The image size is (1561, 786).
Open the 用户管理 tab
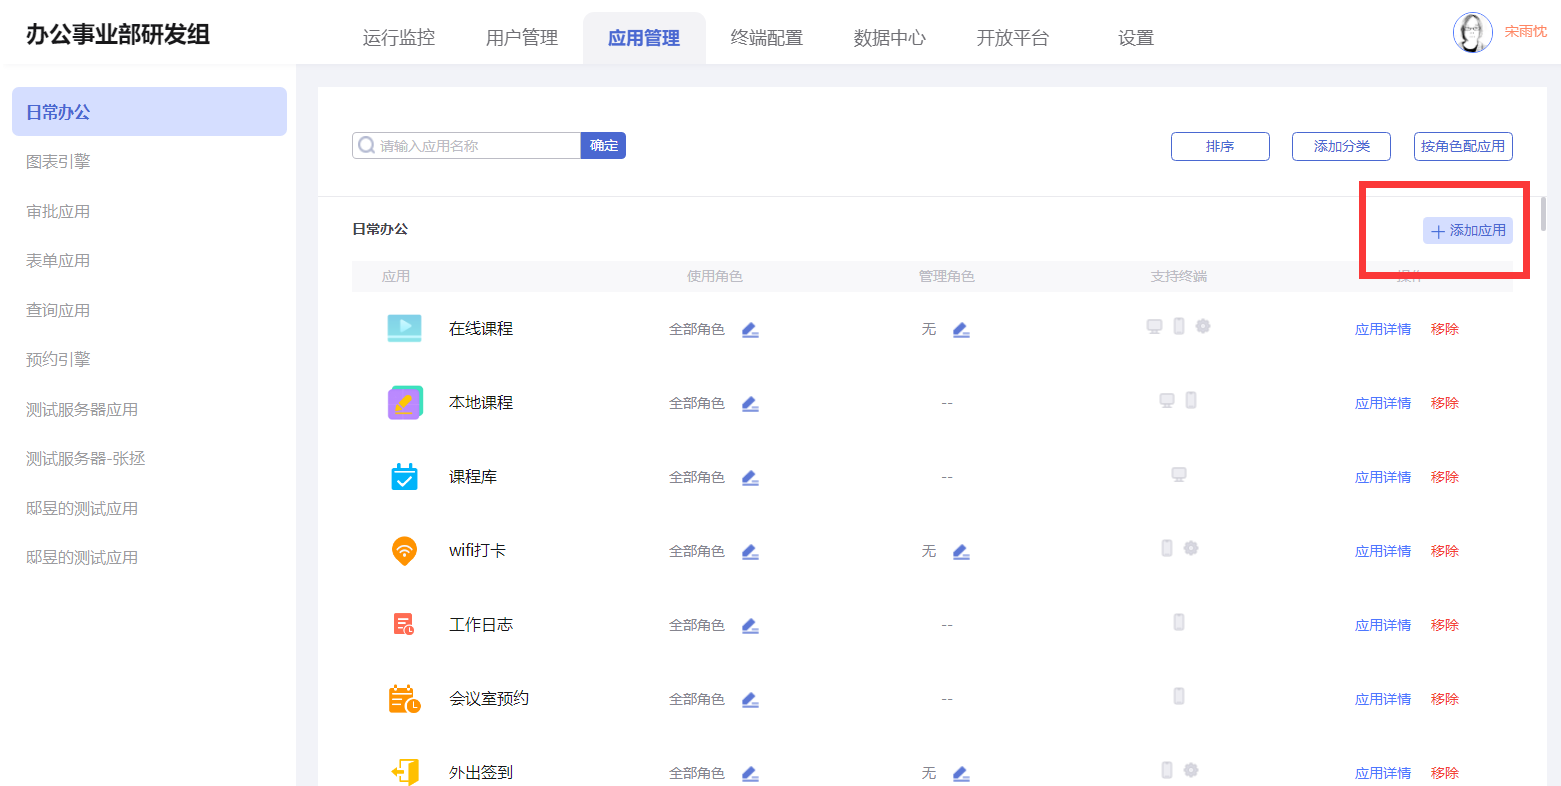pyautogui.click(x=521, y=38)
